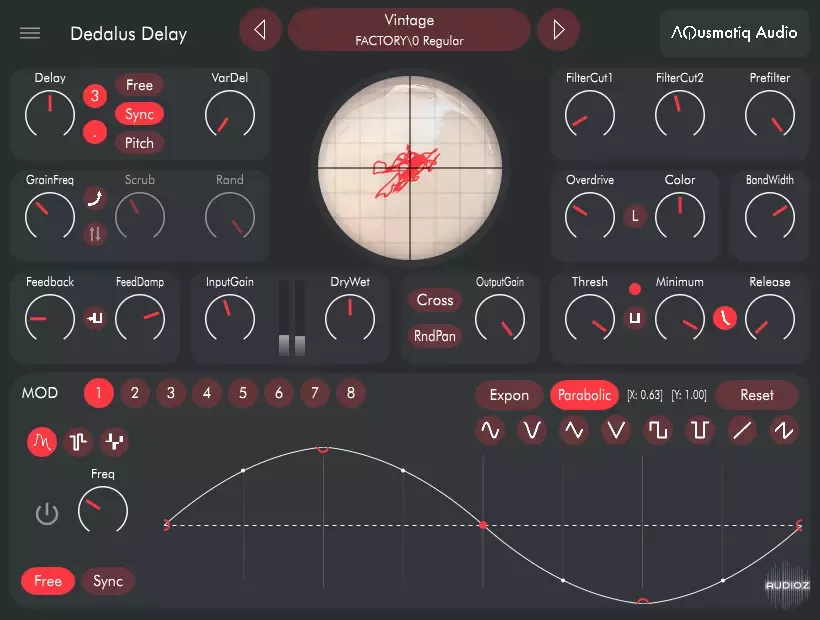The image size is (820, 620).
Task: Click the InputGain knob
Action: click(x=230, y=318)
